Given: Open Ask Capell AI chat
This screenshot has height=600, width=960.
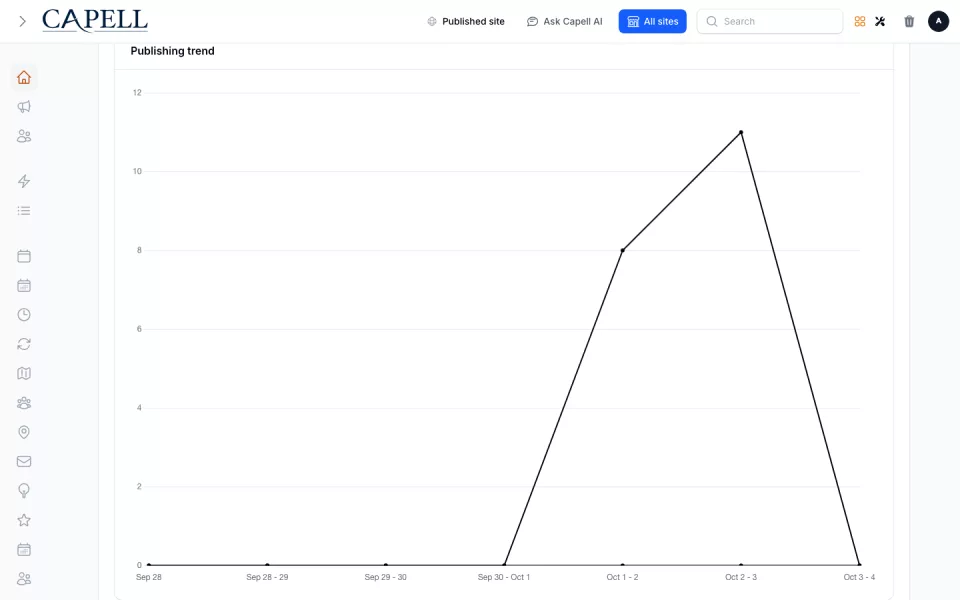Looking at the screenshot, I should click(x=564, y=21).
